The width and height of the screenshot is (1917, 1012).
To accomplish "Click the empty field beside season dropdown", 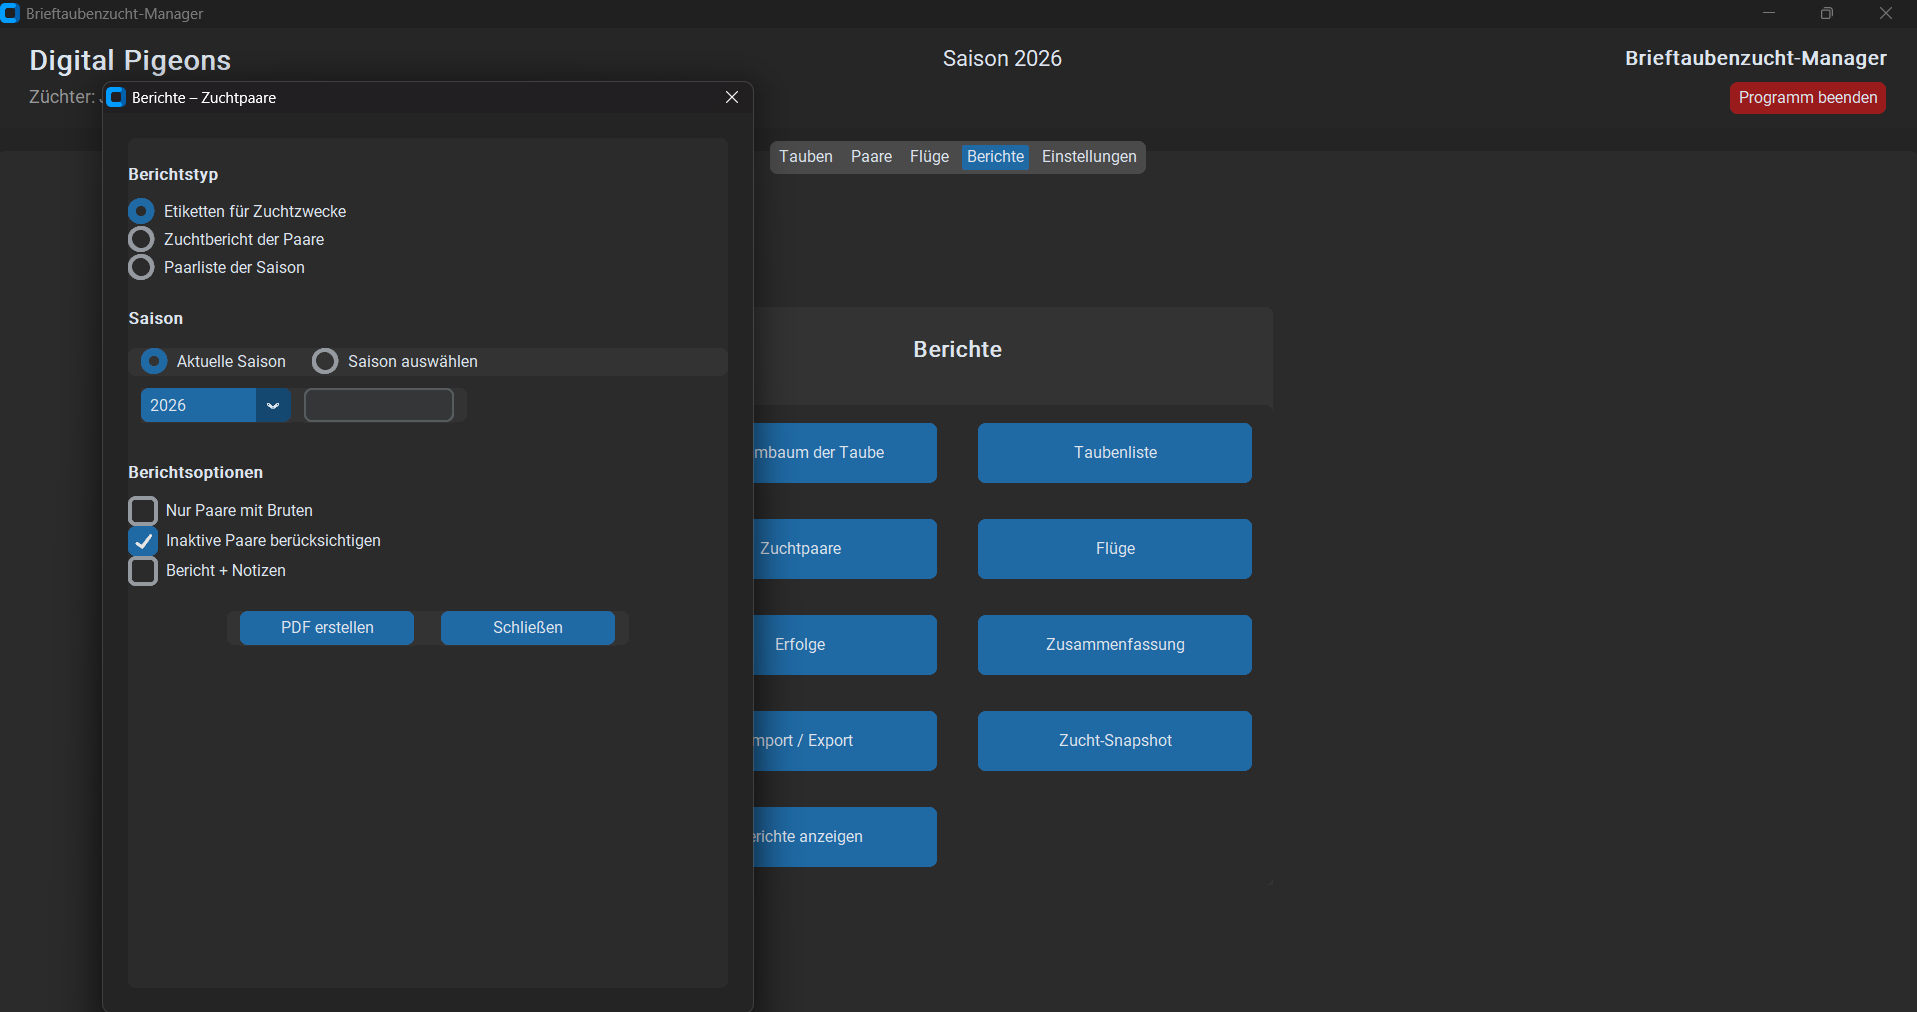I will point(379,405).
